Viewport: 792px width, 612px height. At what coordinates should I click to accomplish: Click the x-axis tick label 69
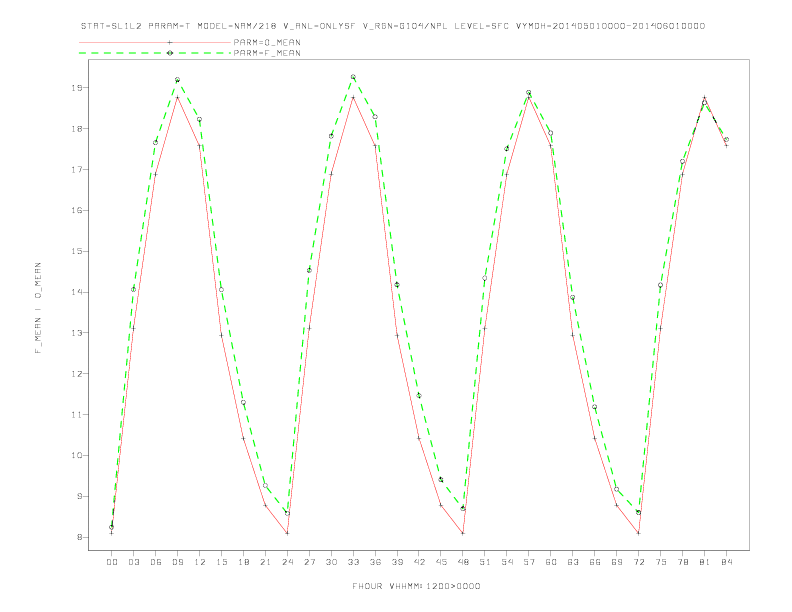[x=617, y=562]
